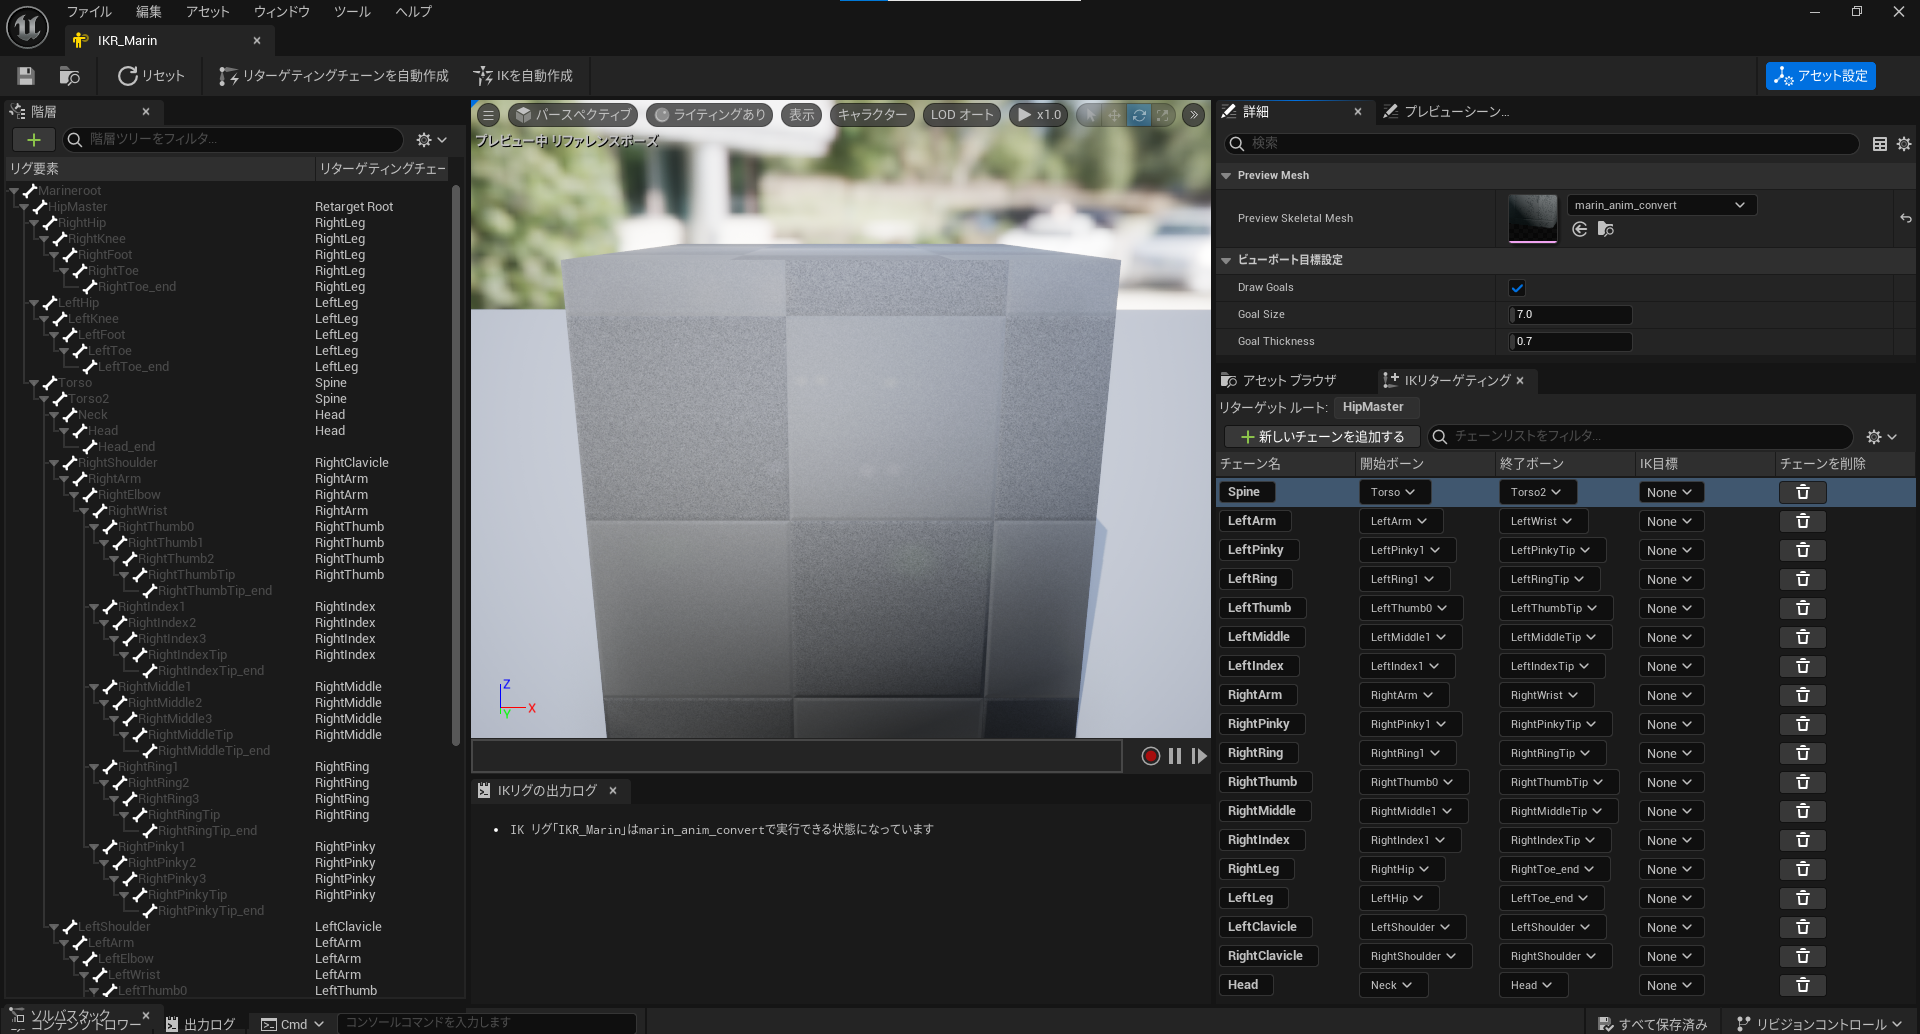Collapse the Preview Mesh section

pyautogui.click(x=1226, y=176)
